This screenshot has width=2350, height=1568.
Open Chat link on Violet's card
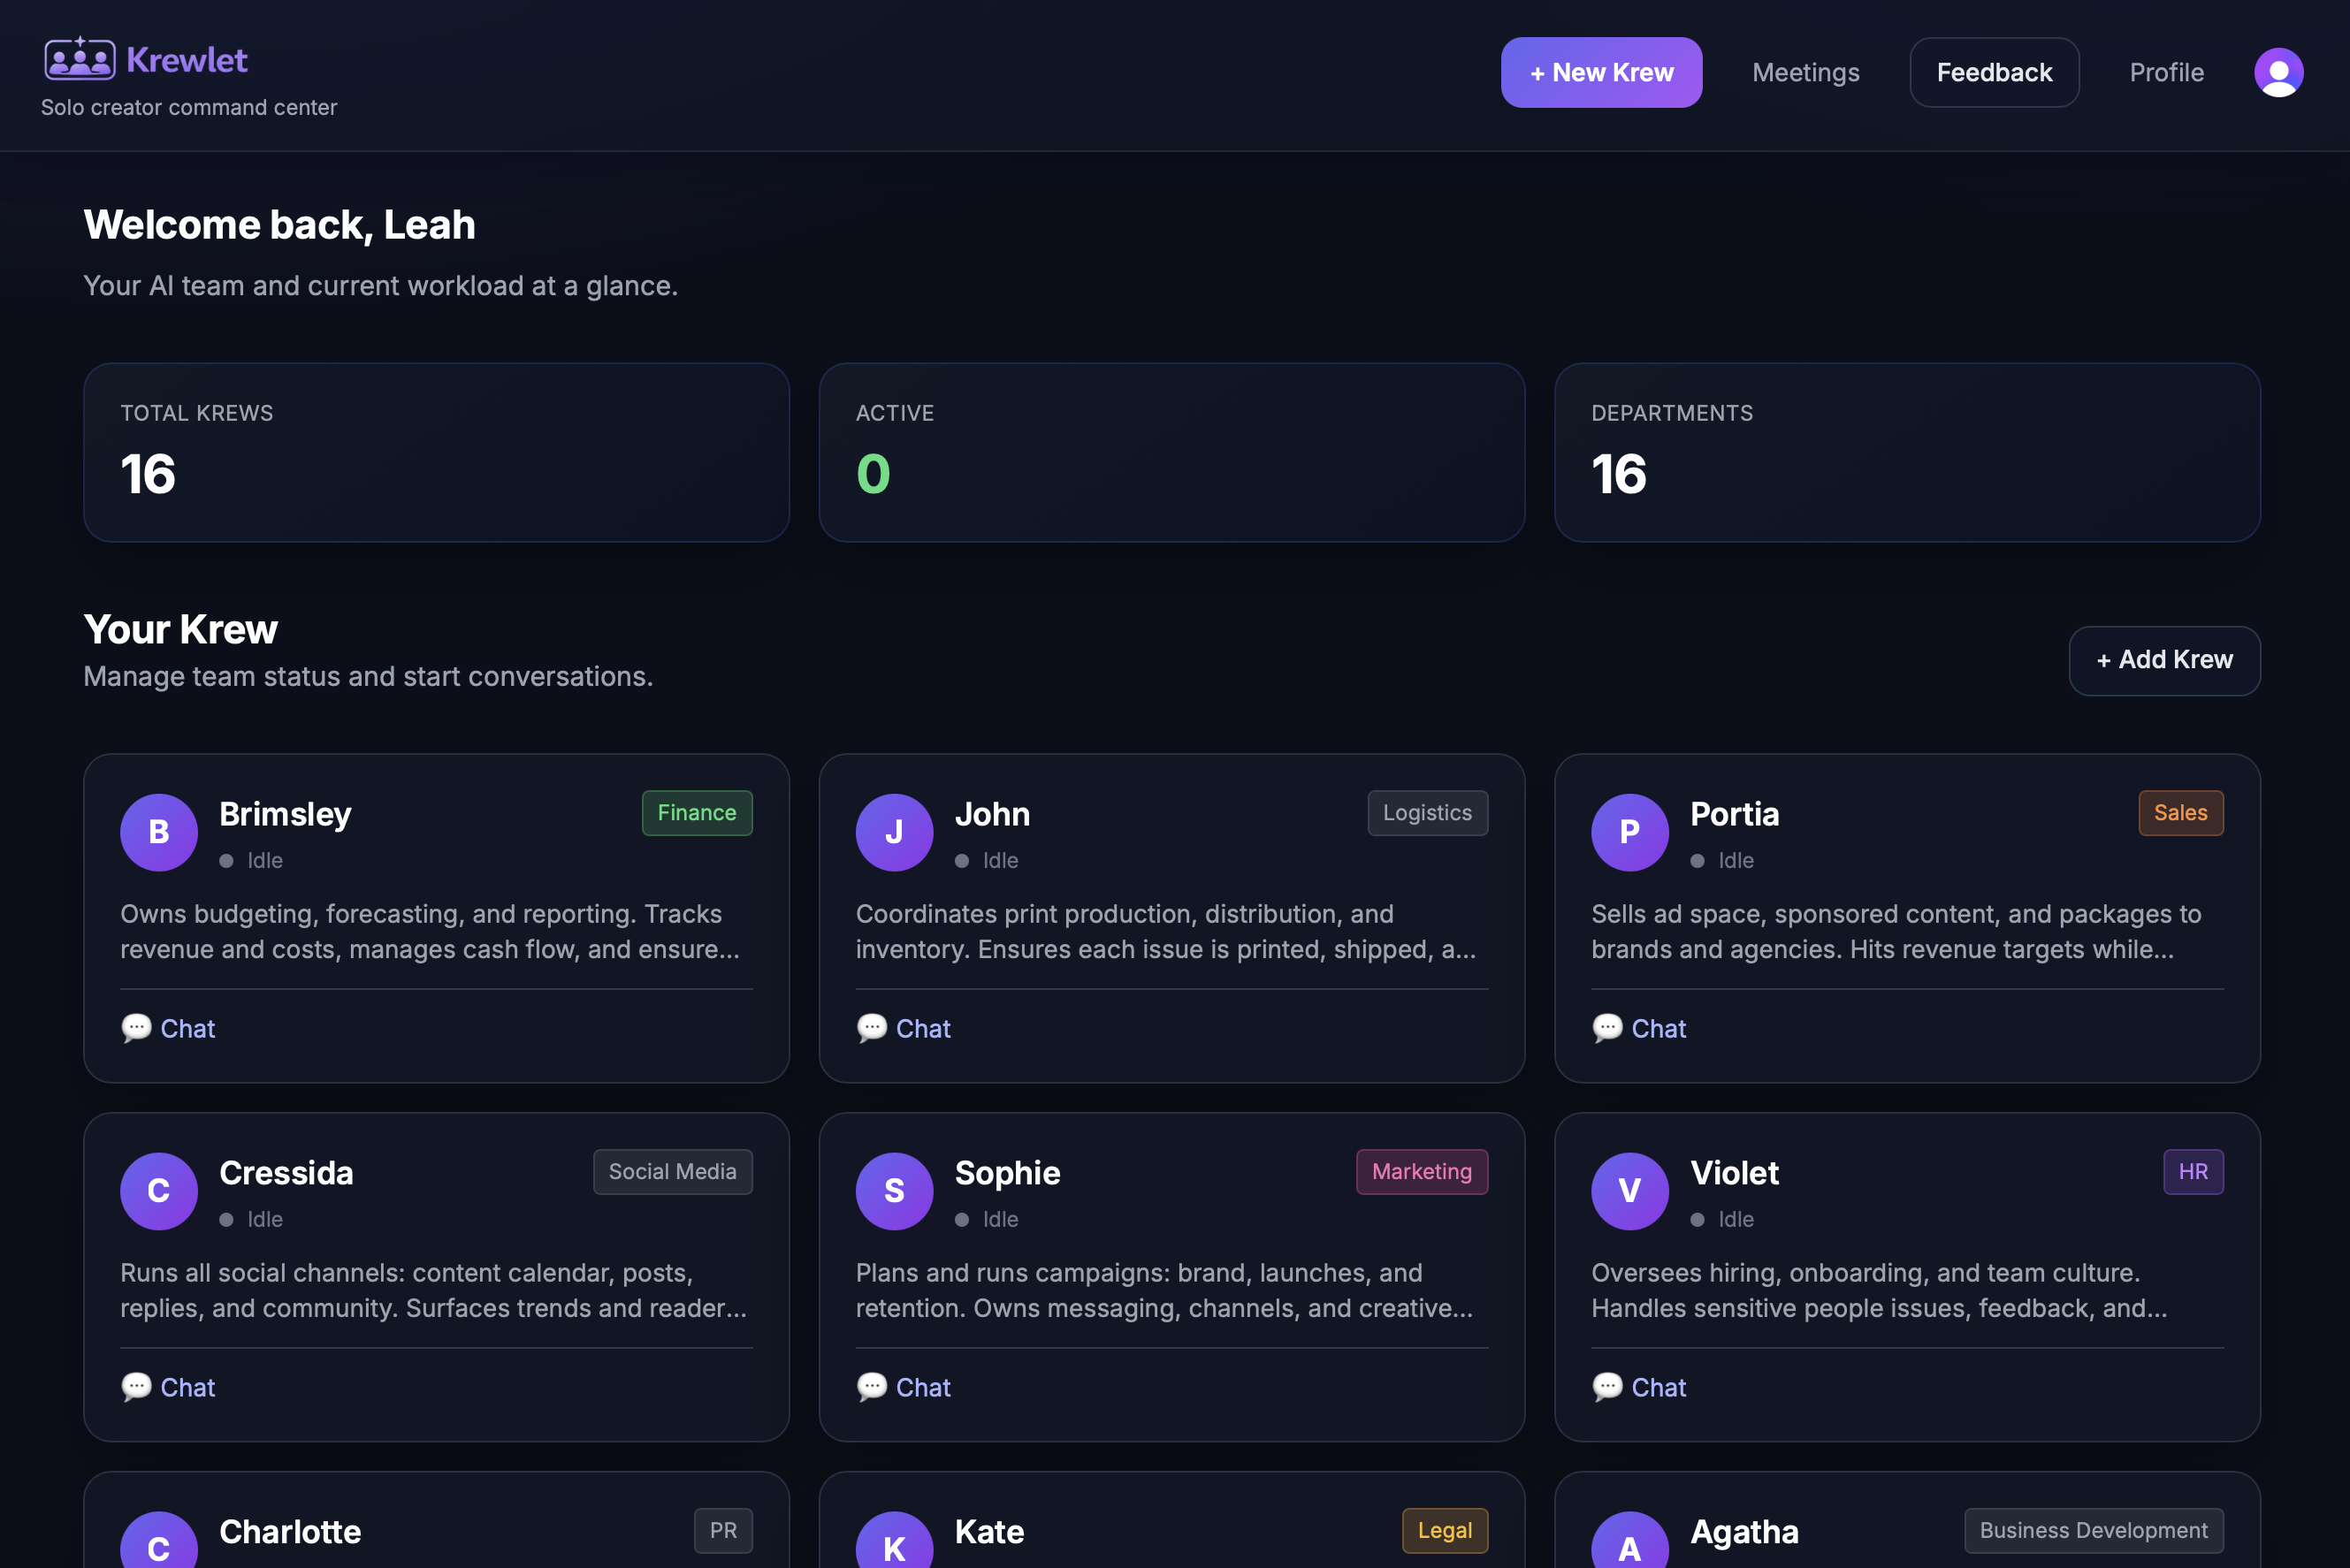(1658, 1388)
